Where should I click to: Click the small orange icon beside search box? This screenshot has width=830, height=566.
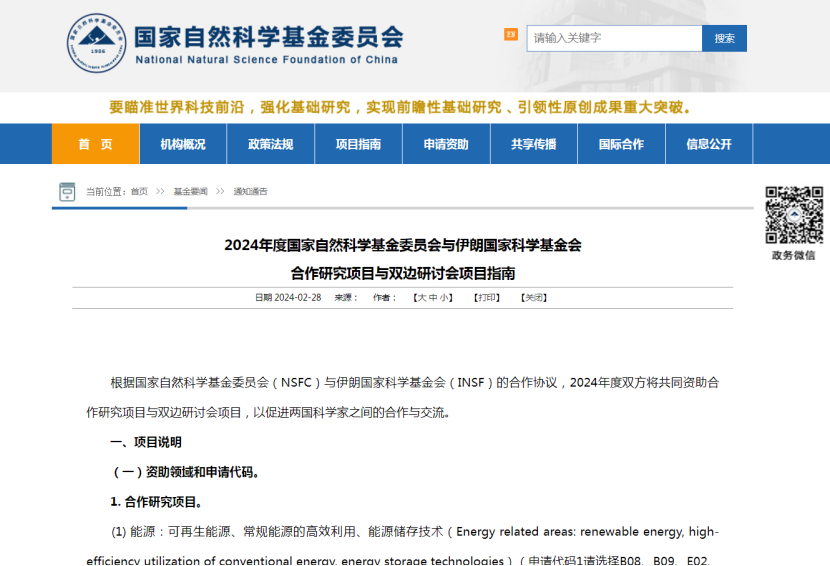pos(511,35)
